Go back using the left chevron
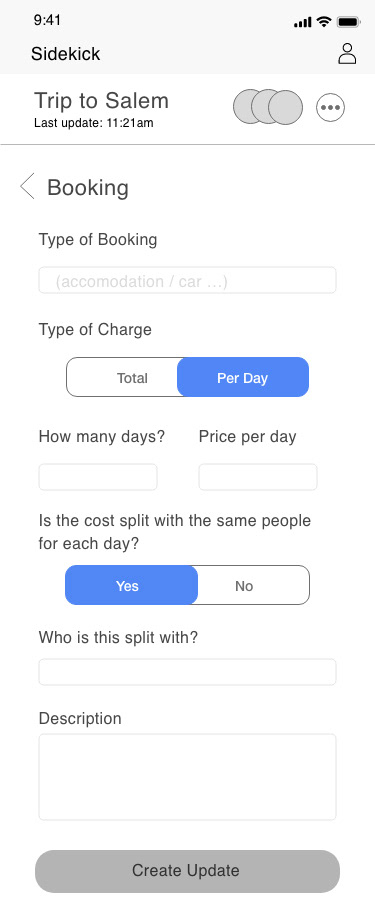 coord(27,186)
